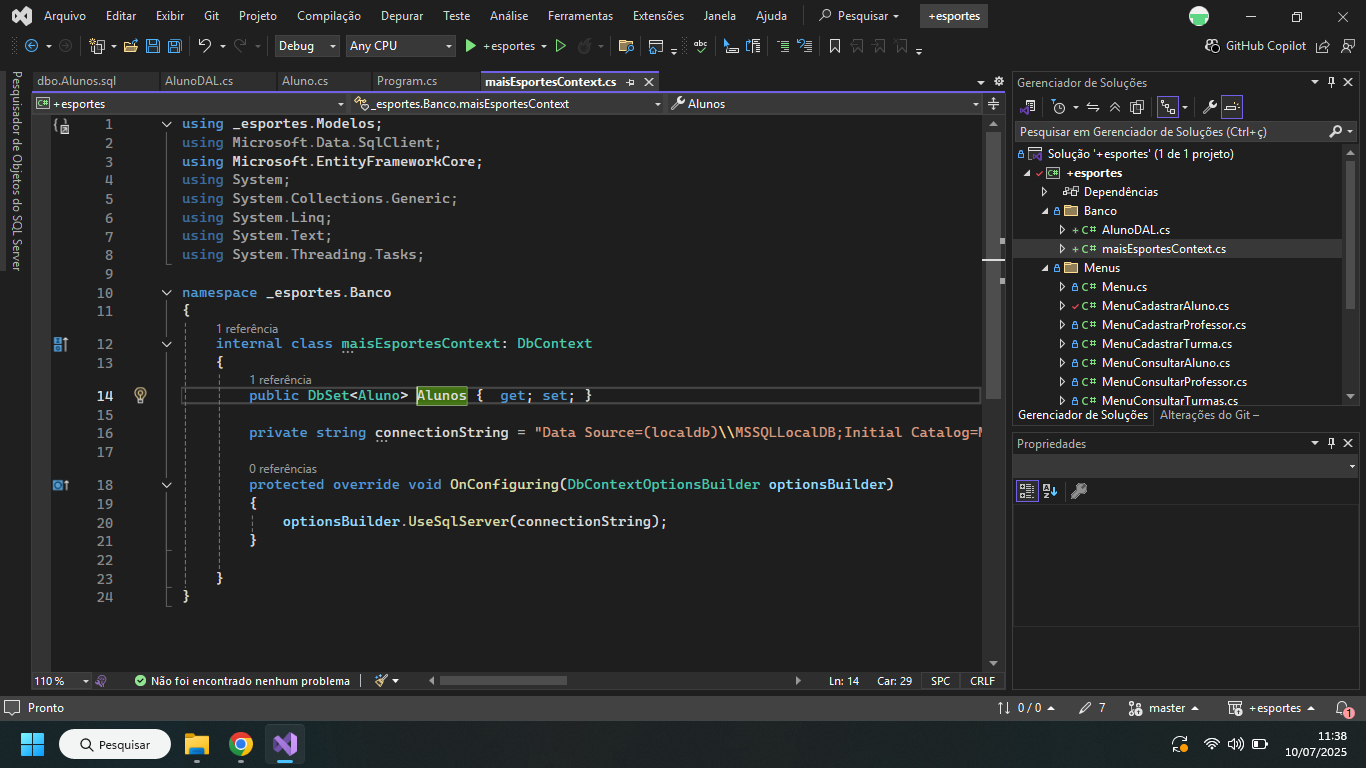Toggle the nested files view button
1366x768 pixels.
coord(1167,107)
